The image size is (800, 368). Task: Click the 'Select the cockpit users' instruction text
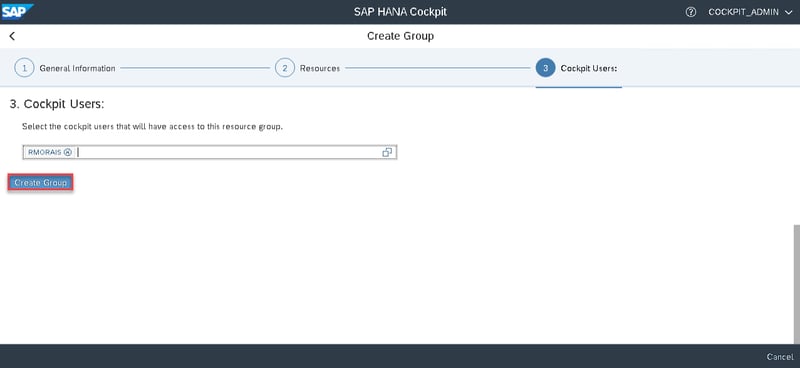point(153,127)
